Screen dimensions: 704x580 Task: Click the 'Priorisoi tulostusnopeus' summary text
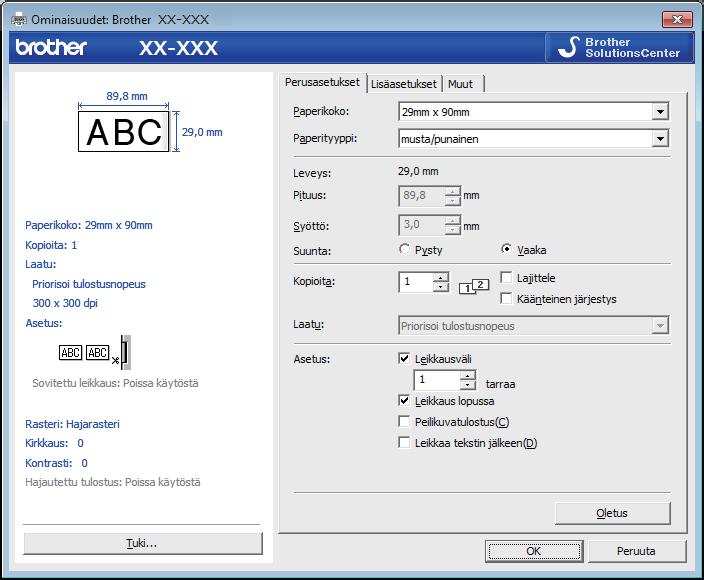tap(89, 284)
